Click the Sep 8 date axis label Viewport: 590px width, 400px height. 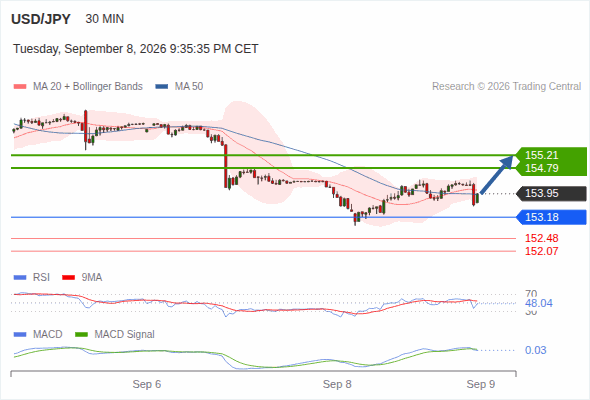point(337,385)
